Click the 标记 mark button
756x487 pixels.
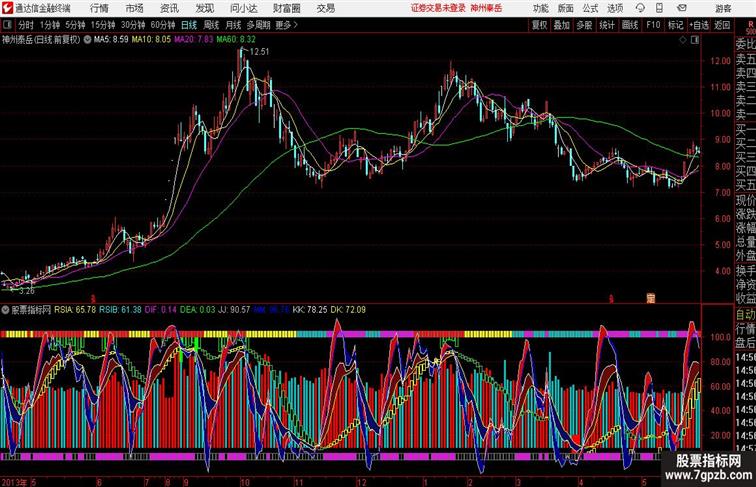click(x=675, y=25)
